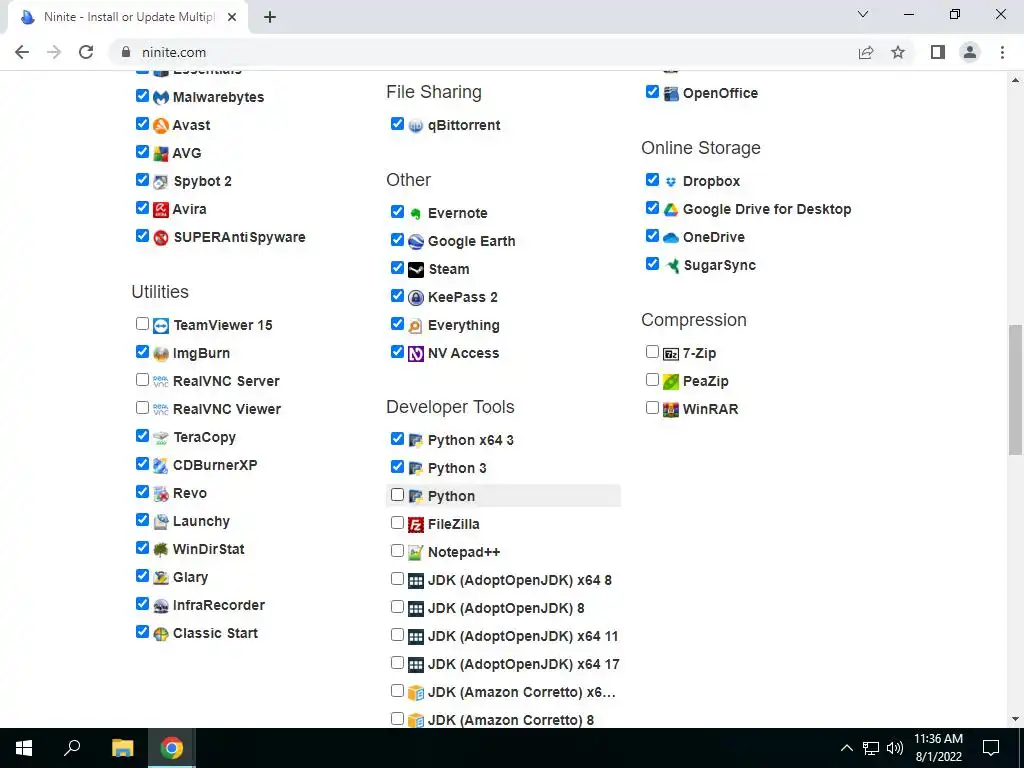Show hidden system tray icons
Image resolution: width=1024 pixels, height=768 pixels.
(x=846, y=748)
